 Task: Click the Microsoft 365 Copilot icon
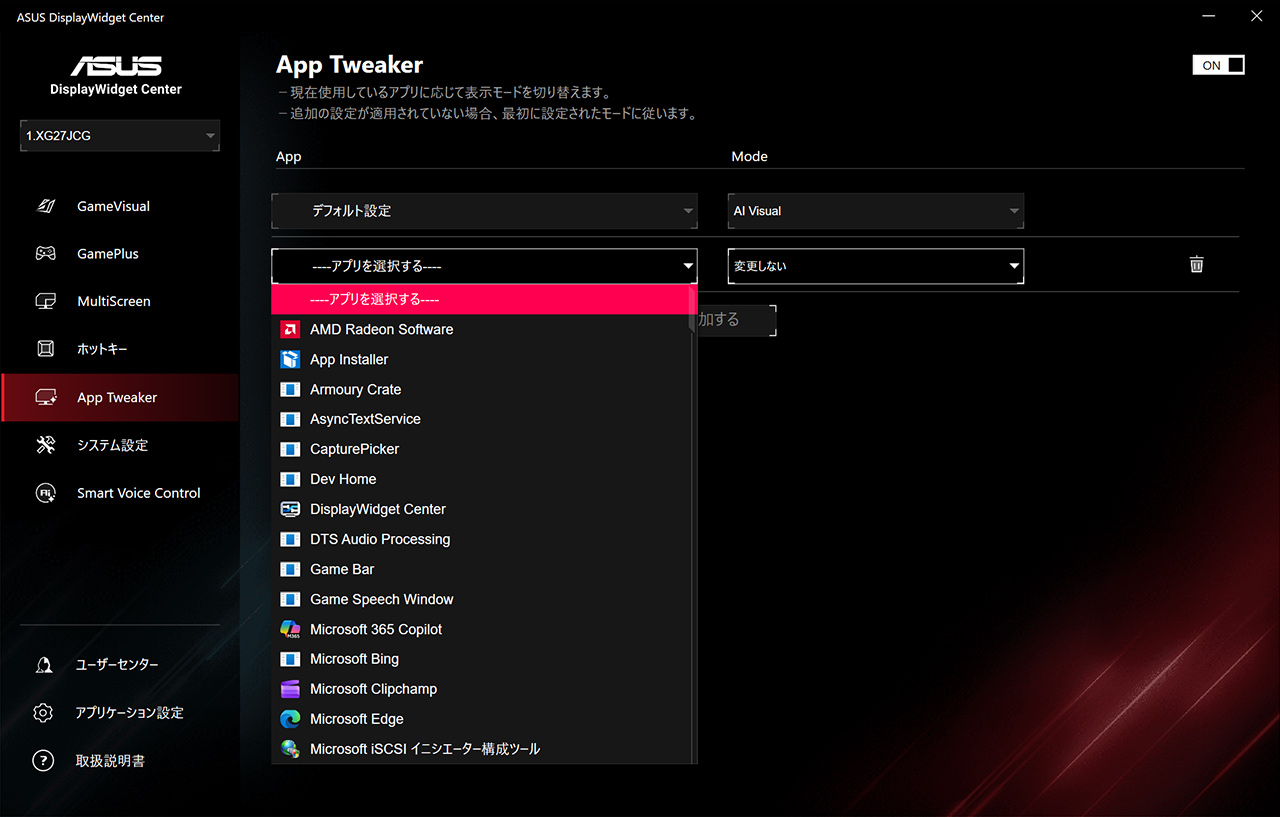pyautogui.click(x=290, y=629)
